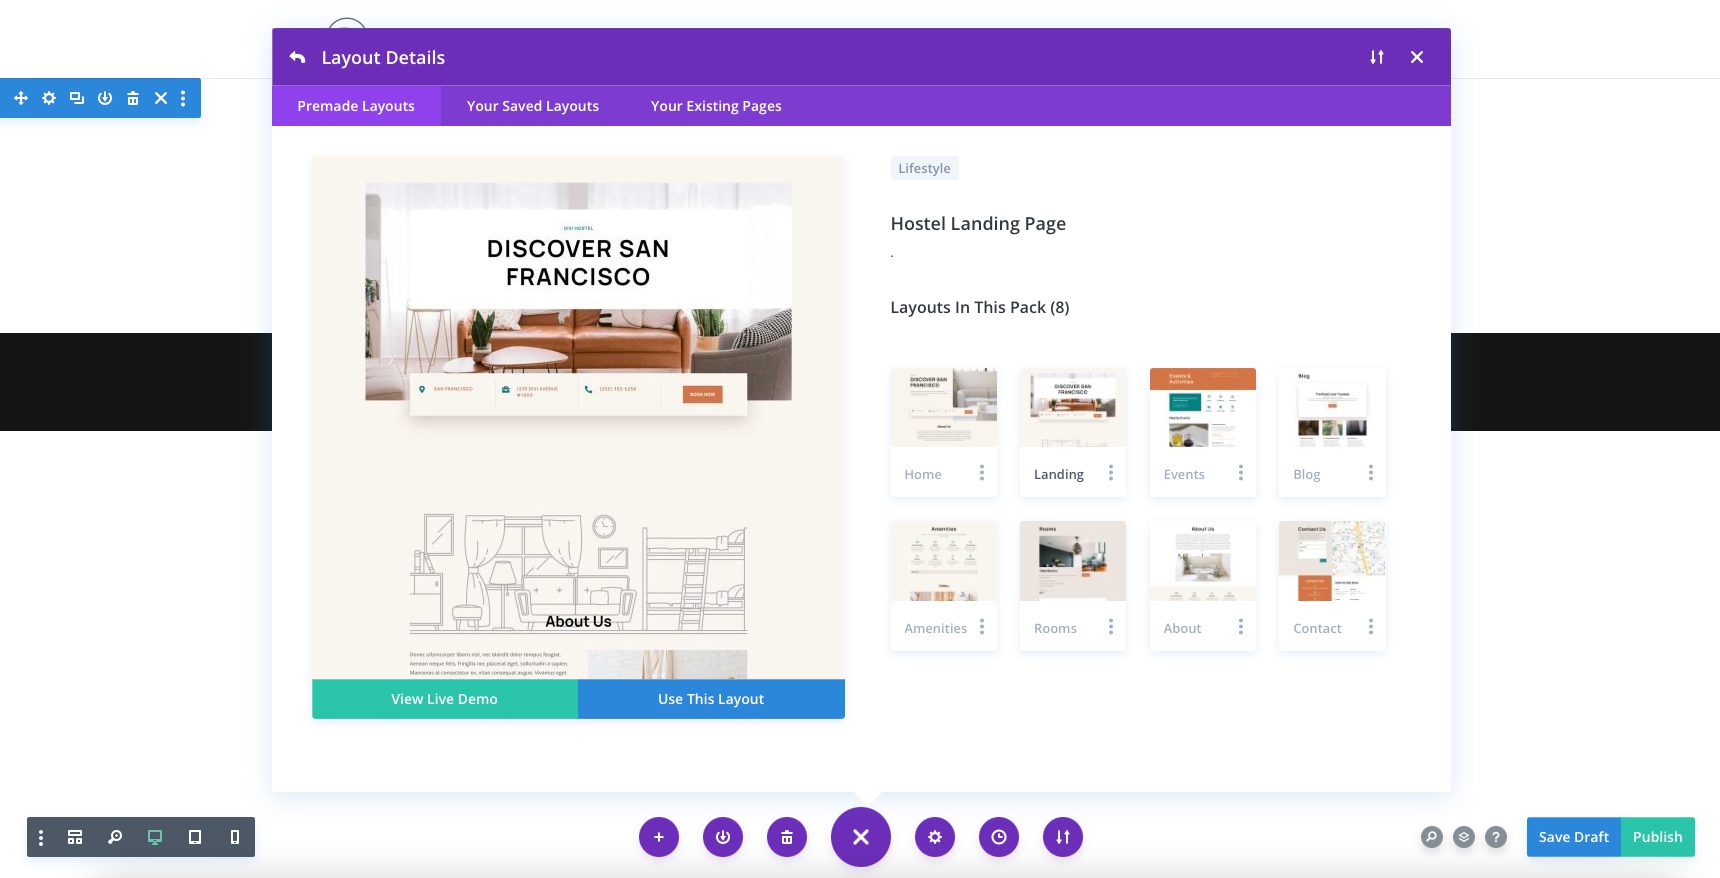Select the About layout thumbnail

coord(1203,561)
